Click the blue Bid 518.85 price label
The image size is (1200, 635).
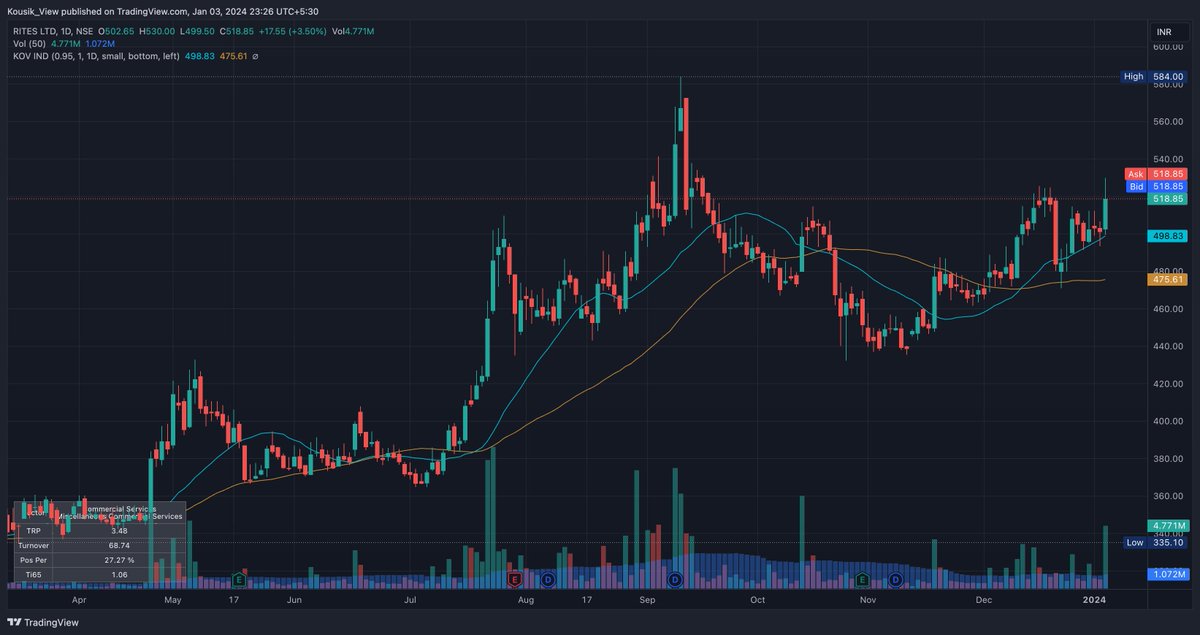[x=1158, y=186]
